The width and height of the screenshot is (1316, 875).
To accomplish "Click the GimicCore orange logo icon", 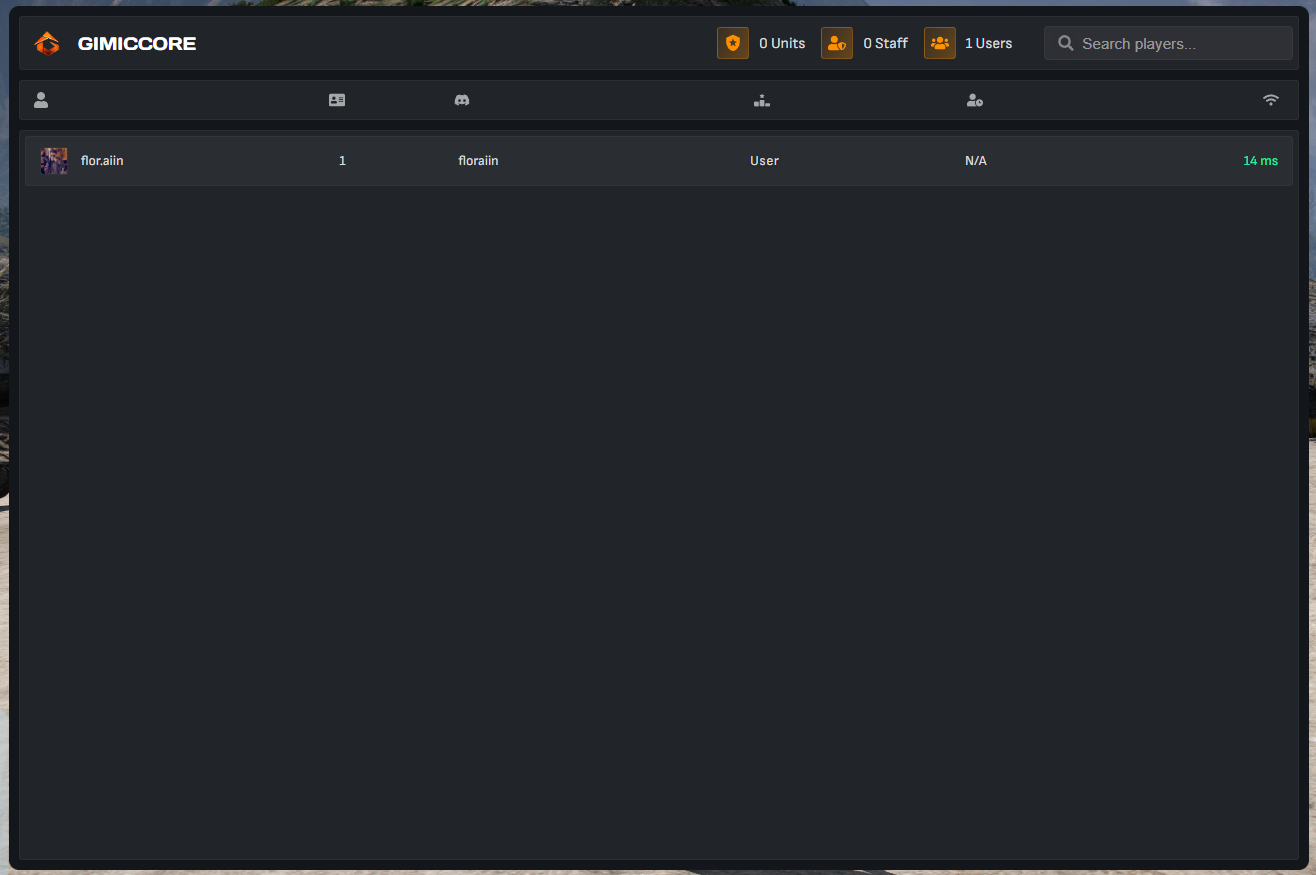I will [x=47, y=43].
